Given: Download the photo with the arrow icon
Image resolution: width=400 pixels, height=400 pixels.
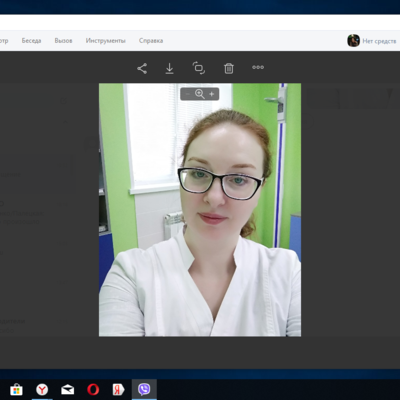Looking at the screenshot, I should point(169,68).
